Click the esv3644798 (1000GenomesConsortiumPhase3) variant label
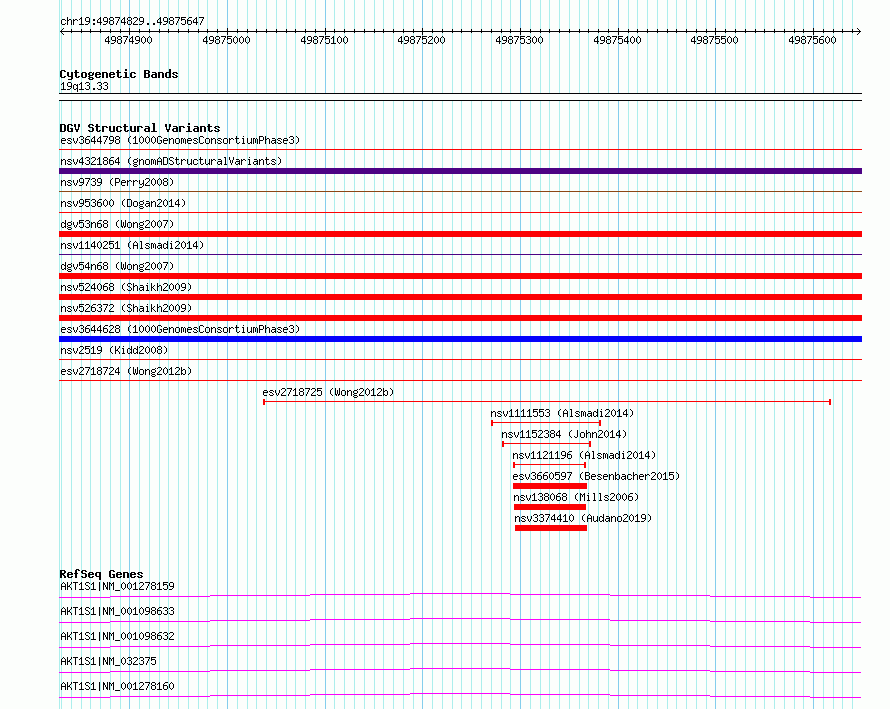890x709 pixels. 180,140
